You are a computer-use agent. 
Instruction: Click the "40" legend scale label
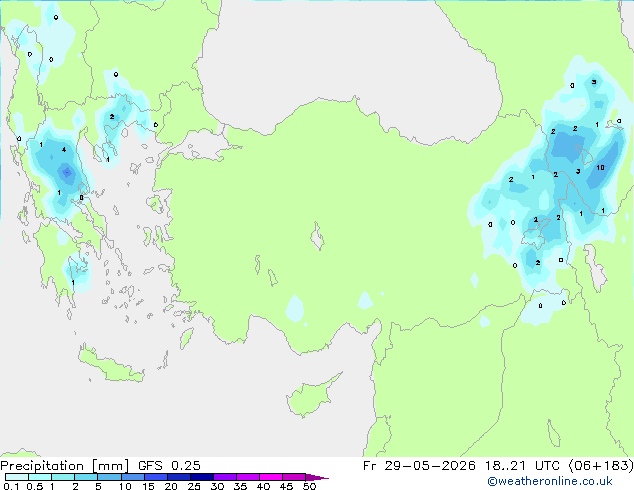tap(263, 486)
